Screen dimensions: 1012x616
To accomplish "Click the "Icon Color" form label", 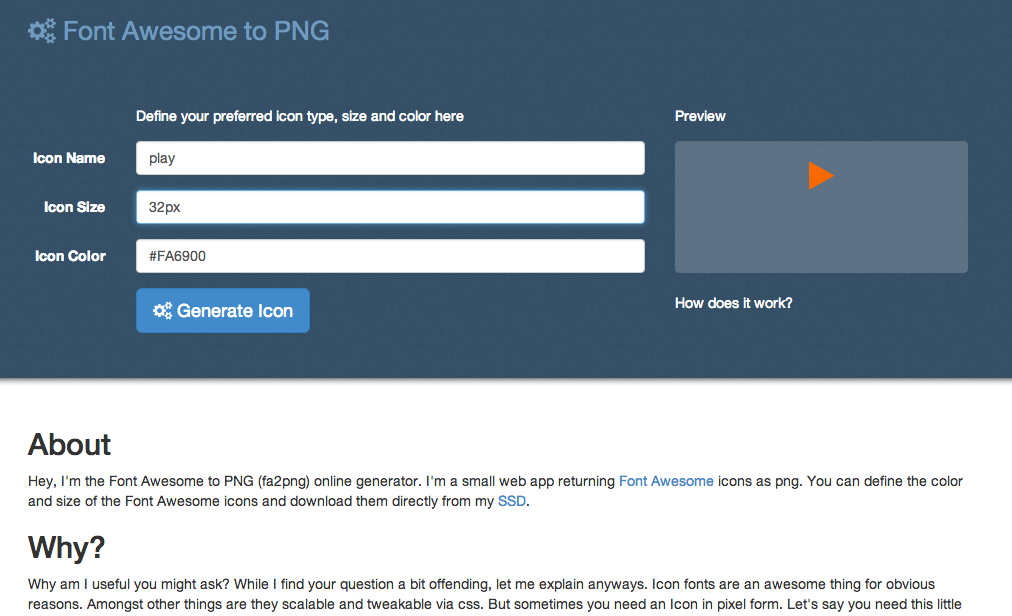I will pyautogui.click(x=70, y=256).
